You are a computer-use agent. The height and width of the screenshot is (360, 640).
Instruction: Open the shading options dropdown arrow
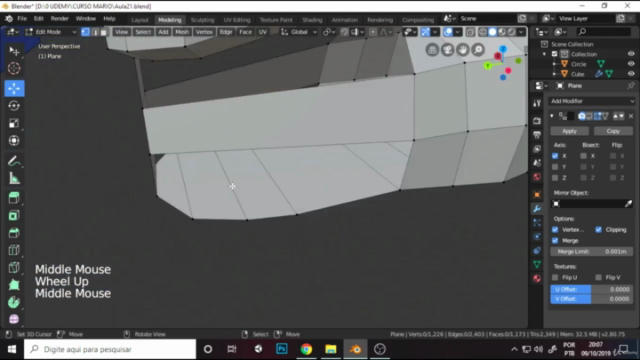521,32
